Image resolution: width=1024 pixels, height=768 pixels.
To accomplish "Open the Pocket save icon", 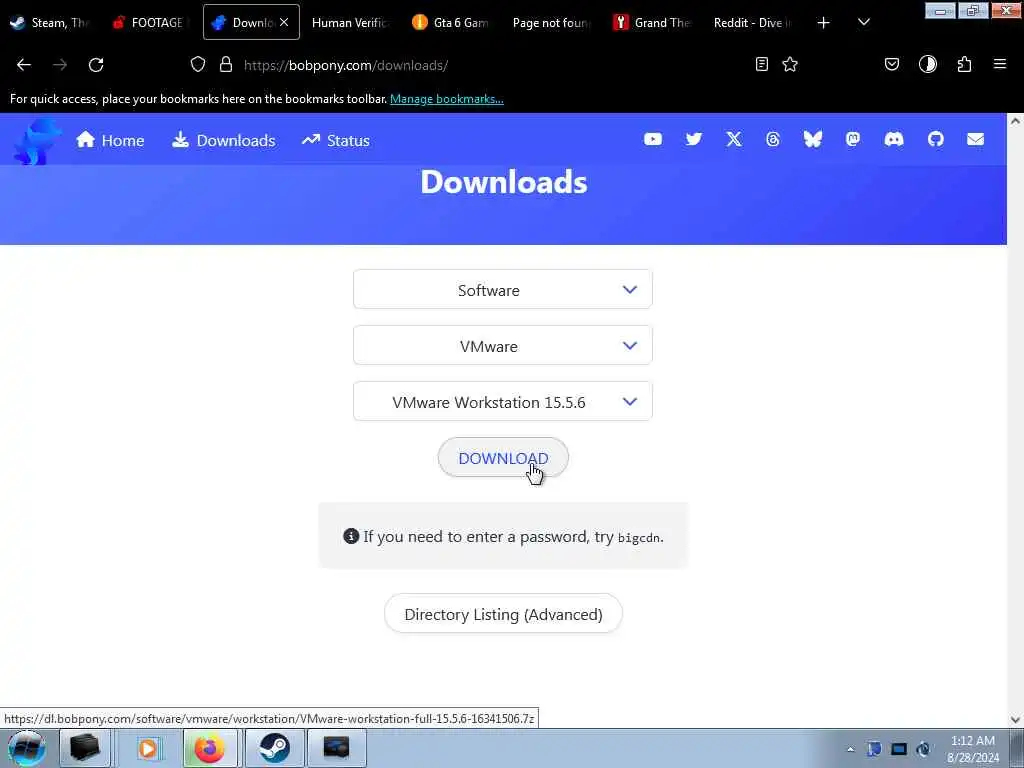I will click(x=891, y=64).
